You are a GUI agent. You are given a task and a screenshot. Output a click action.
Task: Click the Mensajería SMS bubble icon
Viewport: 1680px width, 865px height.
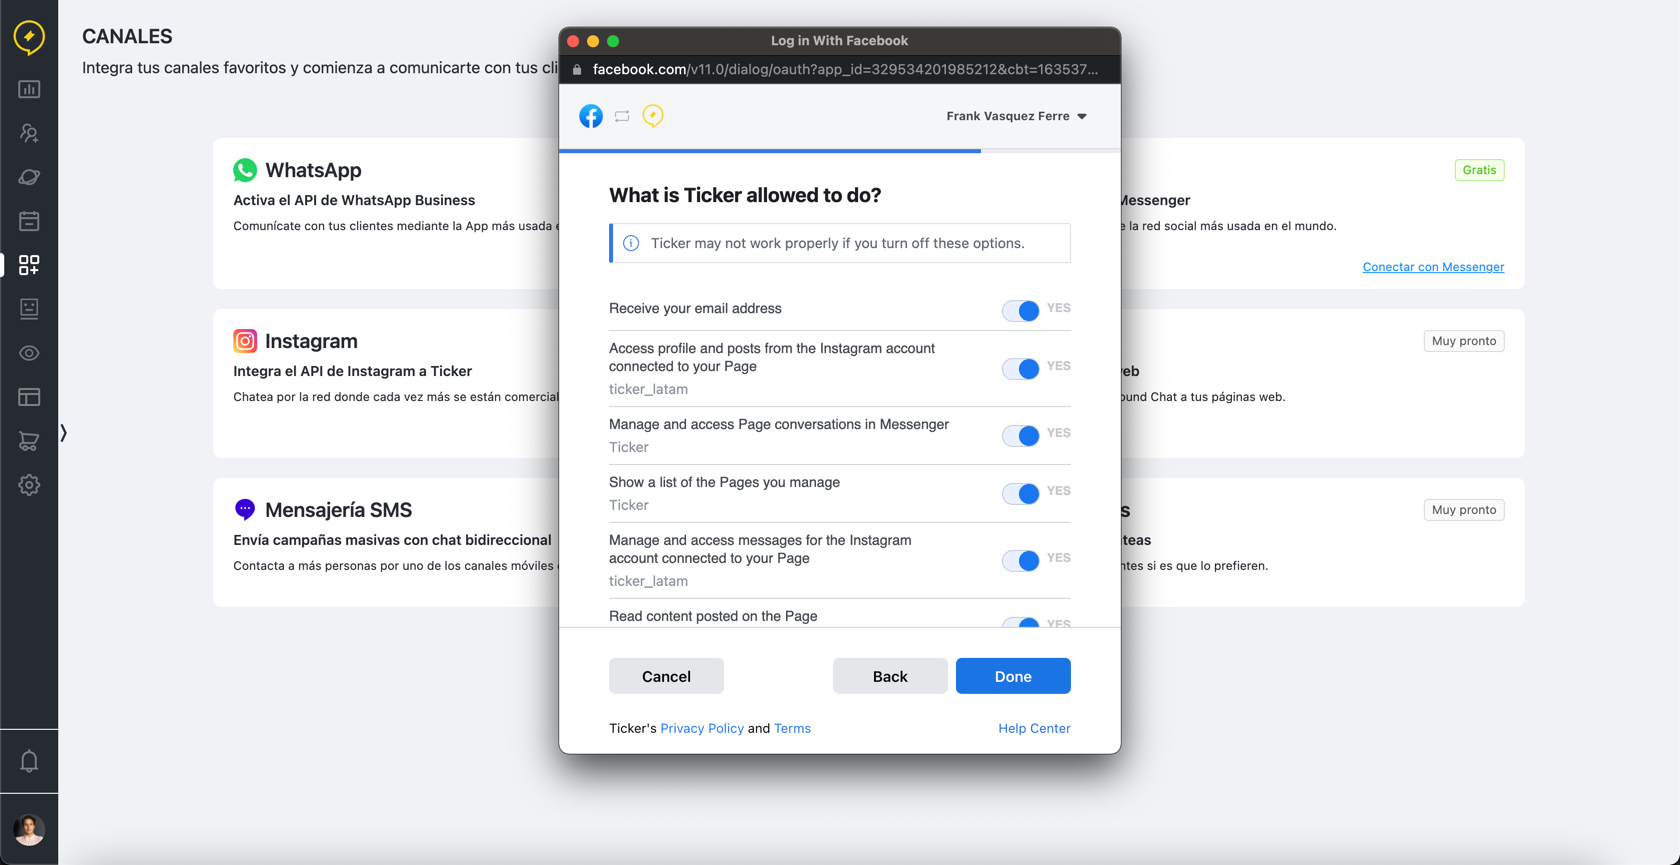click(x=245, y=510)
